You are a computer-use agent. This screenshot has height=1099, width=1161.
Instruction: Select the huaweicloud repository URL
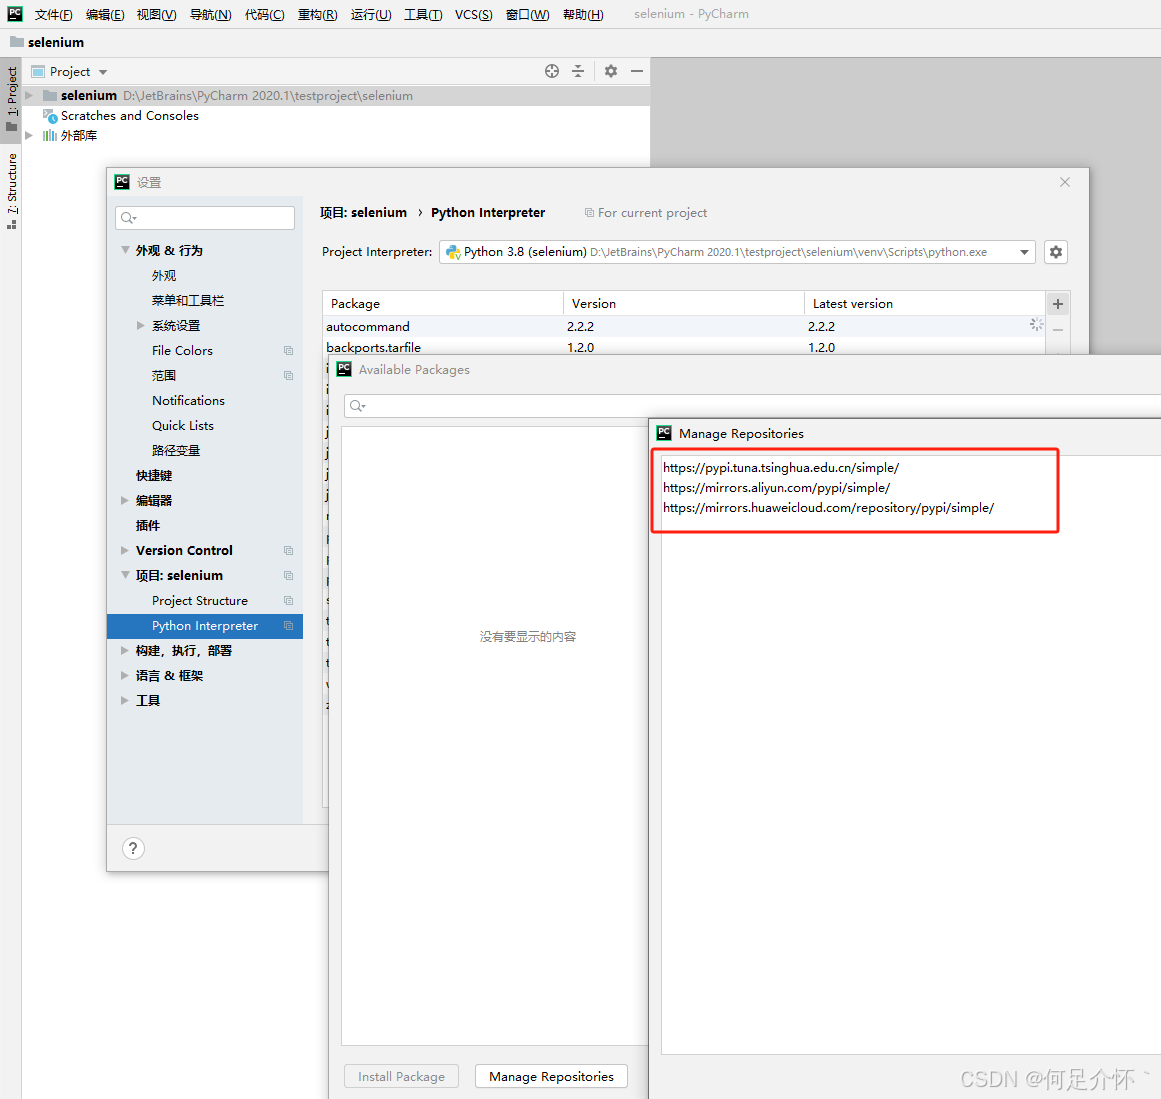click(828, 508)
